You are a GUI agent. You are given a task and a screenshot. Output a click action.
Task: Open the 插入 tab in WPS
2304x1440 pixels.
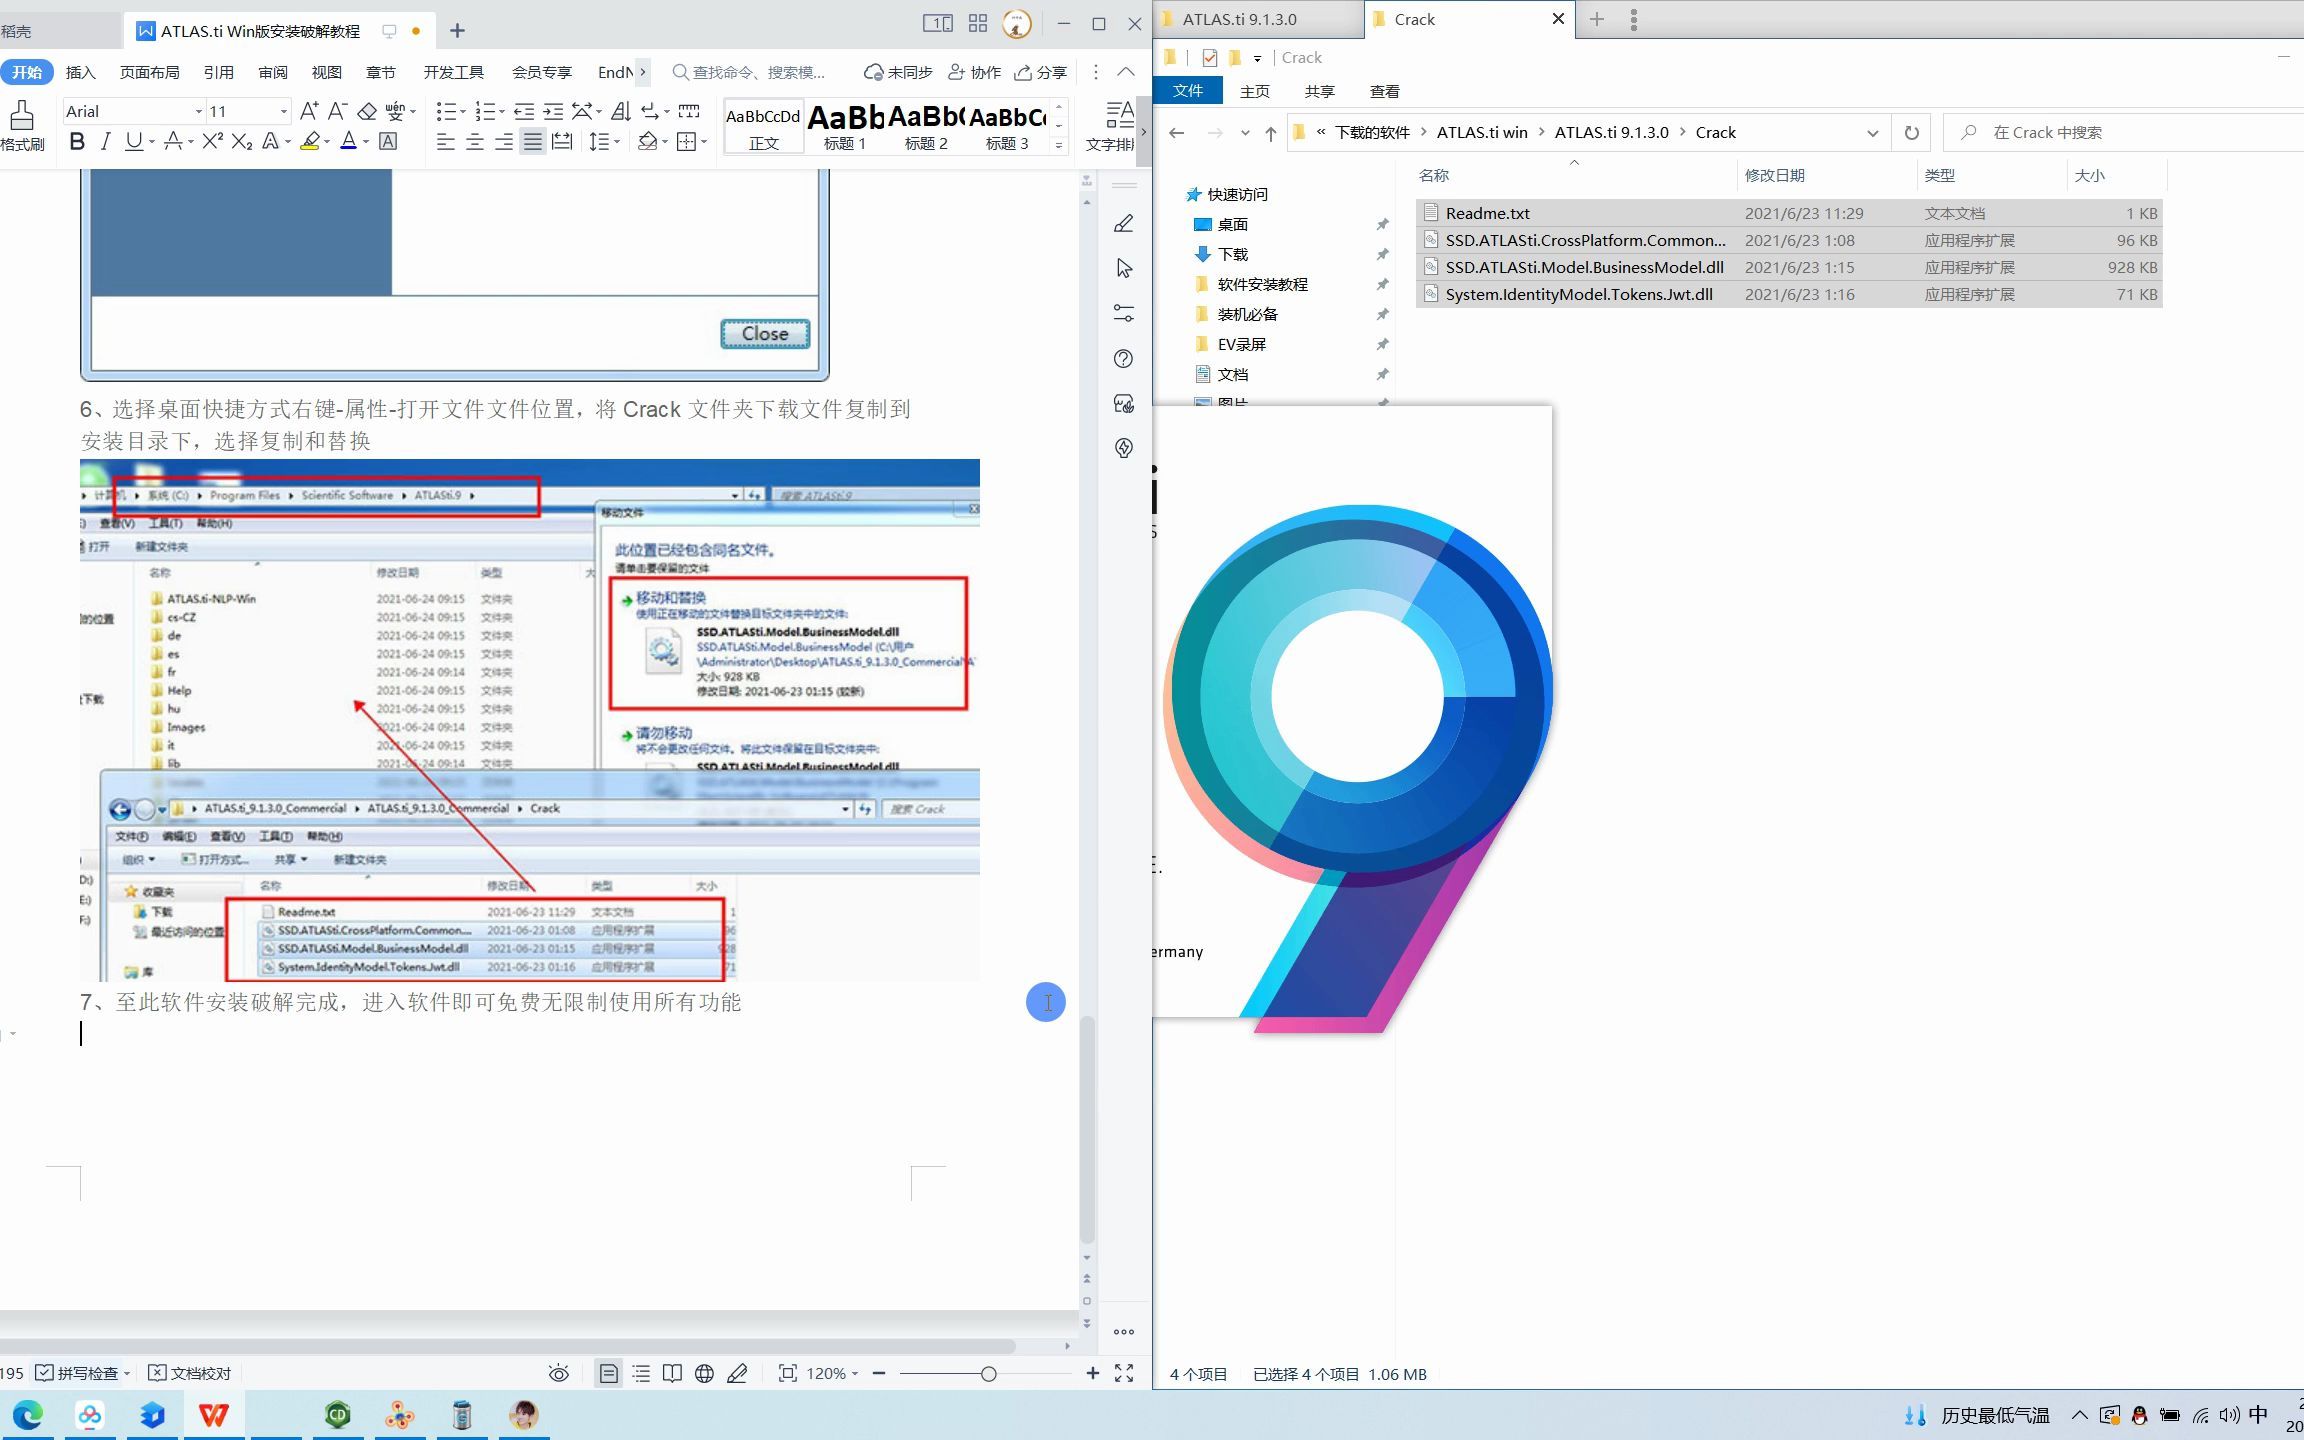(80, 72)
